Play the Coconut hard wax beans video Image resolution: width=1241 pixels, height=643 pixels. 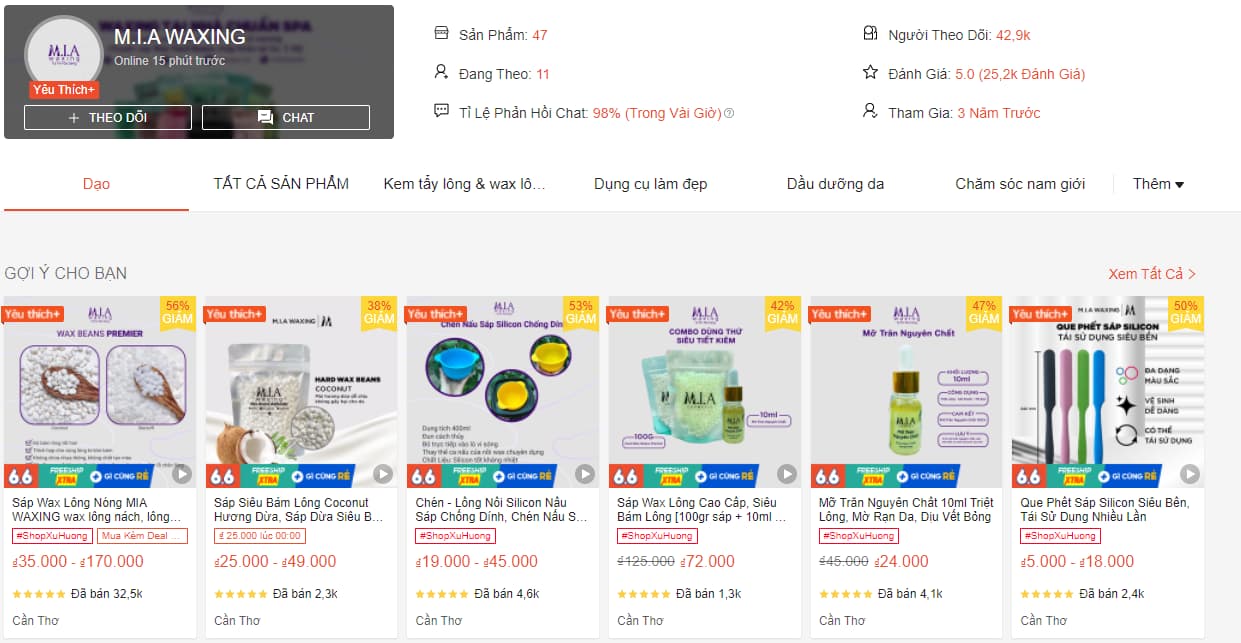coord(383,474)
